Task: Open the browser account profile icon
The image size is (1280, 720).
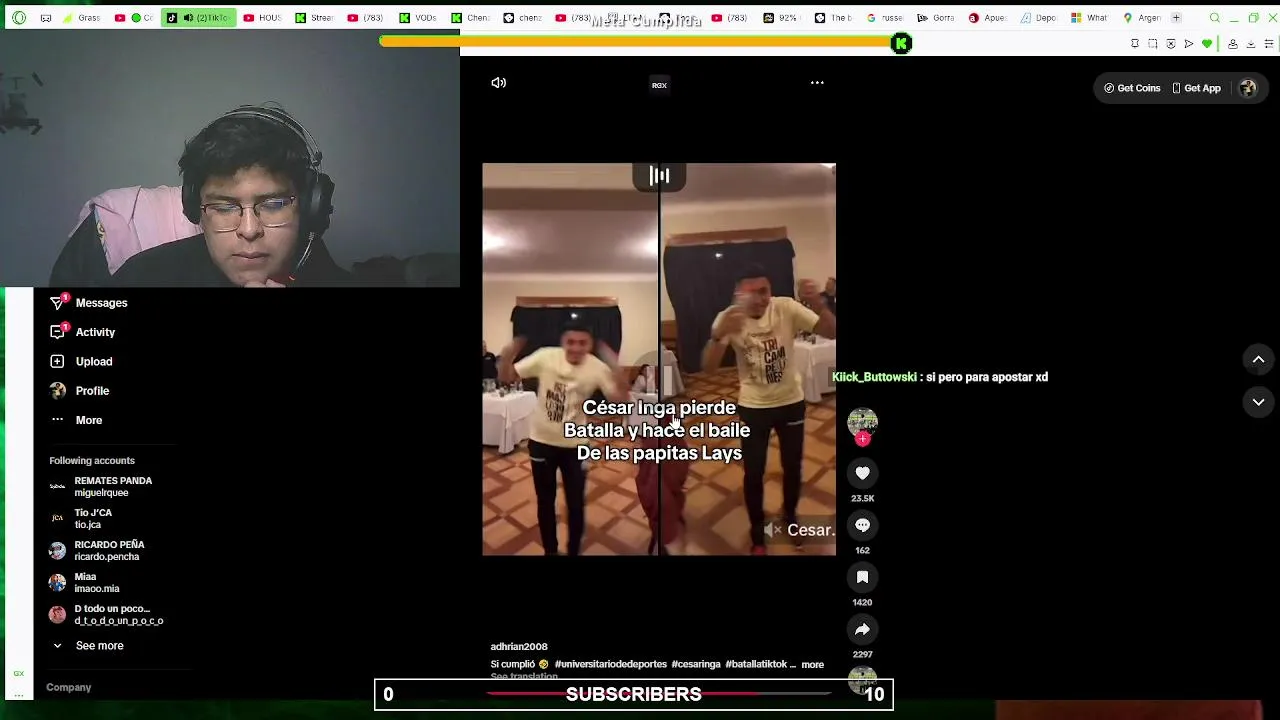Action: tap(1233, 44)
